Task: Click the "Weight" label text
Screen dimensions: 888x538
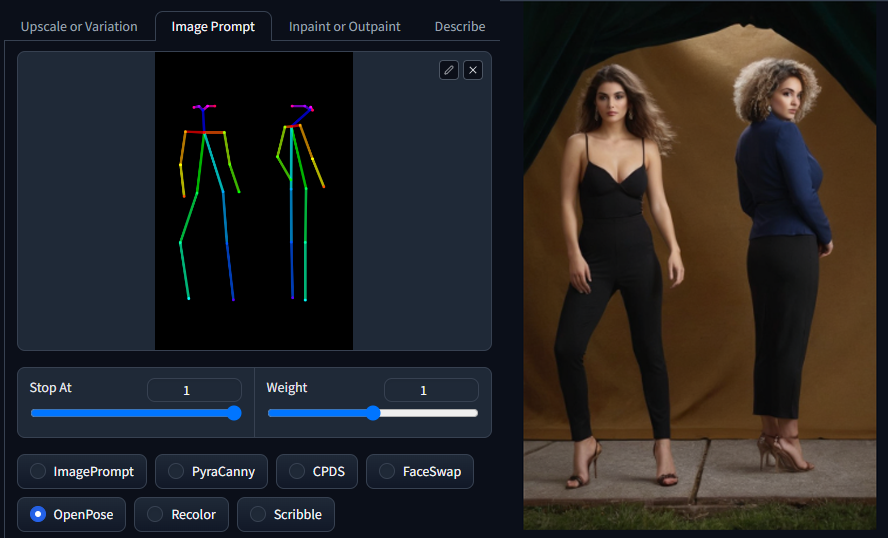Action: [x=287, y=388]
